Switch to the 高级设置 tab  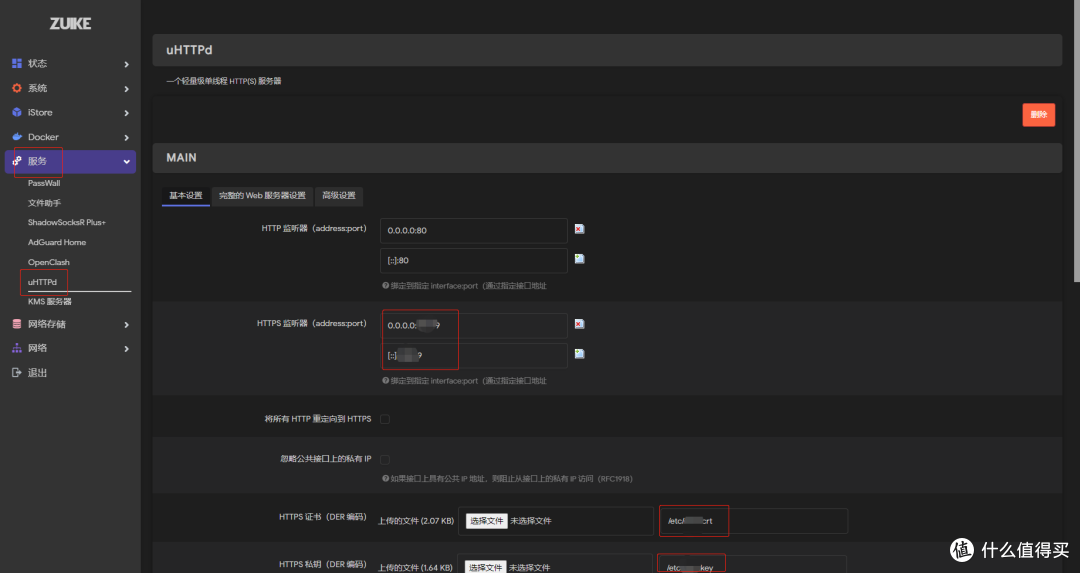[x=339, y=196]
